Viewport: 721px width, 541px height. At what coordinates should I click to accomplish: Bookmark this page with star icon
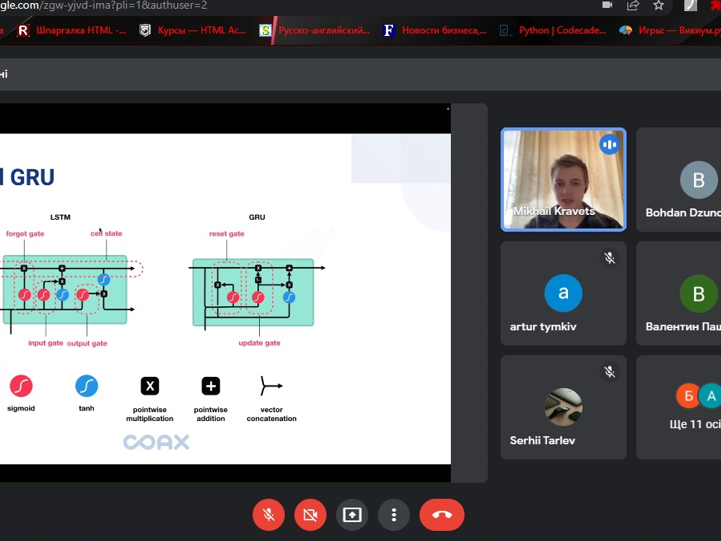click(x=659, y=6)
